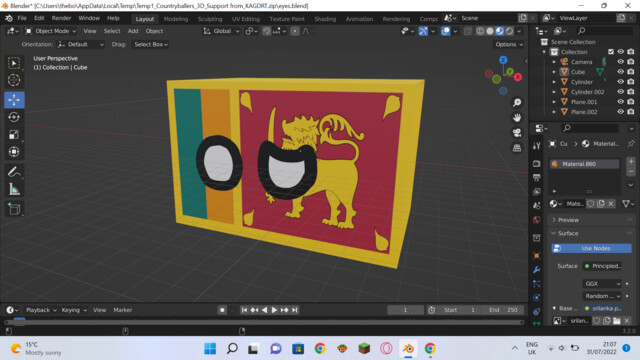Hide Plane.001 via eye icon
The height and width of the screenshot is (360, 640).
620,102
